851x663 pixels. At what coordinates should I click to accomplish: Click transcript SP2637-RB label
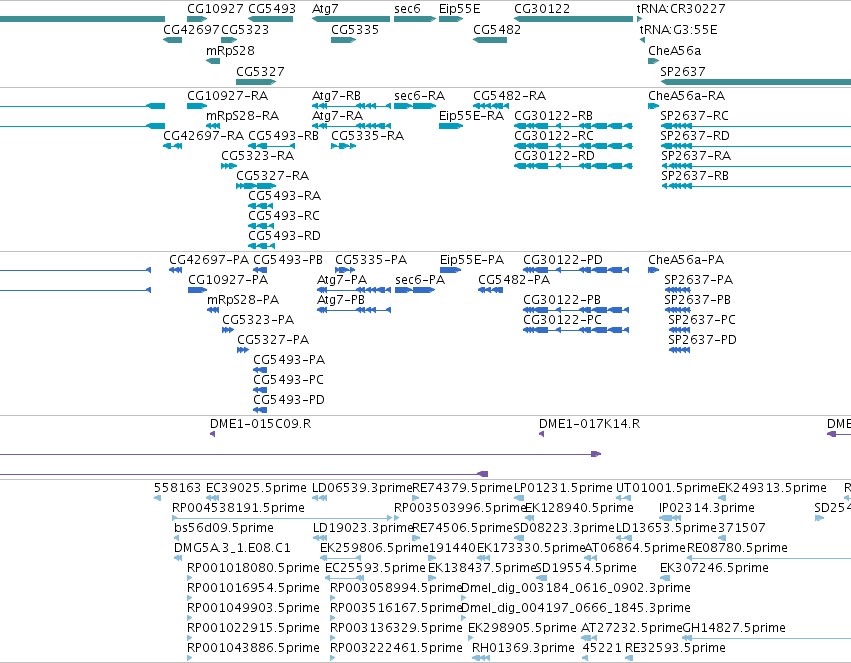(x=695, y=176)
